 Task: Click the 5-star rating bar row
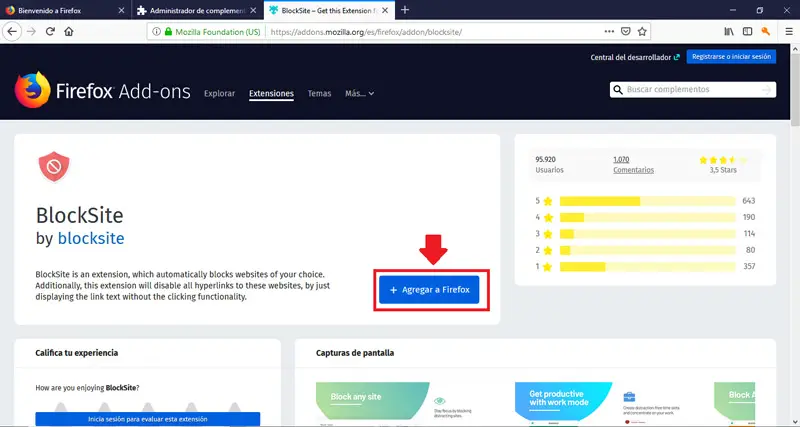tap(645, 201)
